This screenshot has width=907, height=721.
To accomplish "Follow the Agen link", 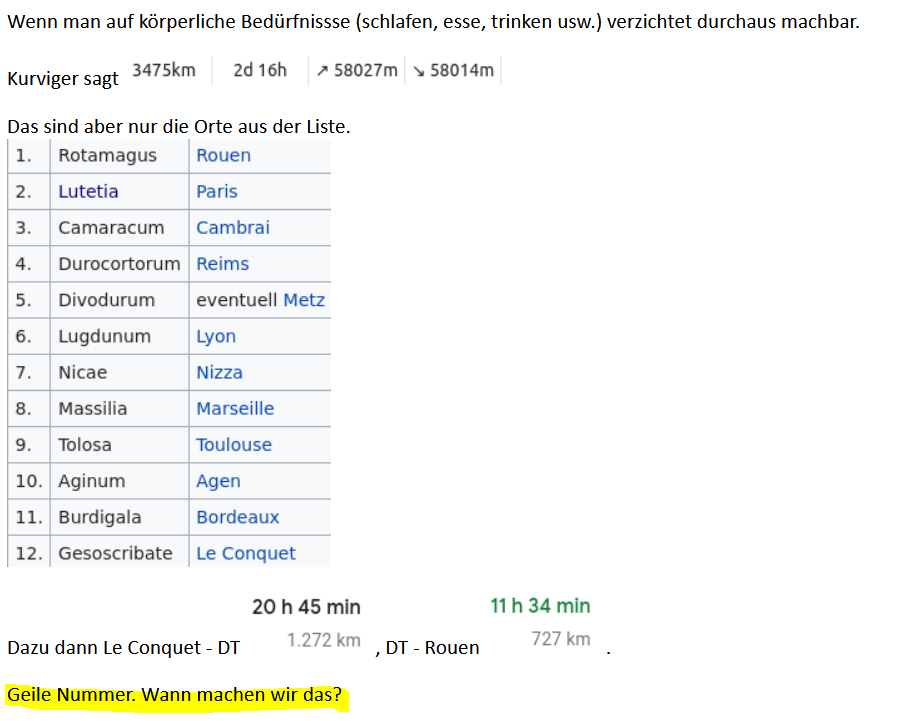I will pos(217,481).
